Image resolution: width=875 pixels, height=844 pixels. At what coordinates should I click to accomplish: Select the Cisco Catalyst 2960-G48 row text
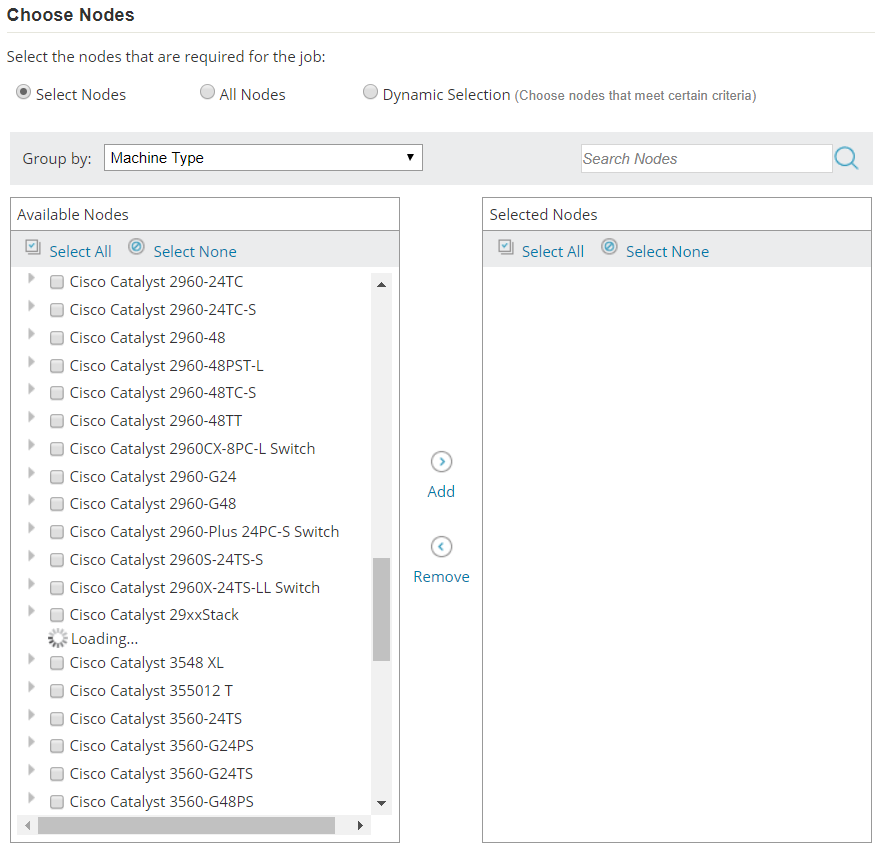click(x=153, y=504)
